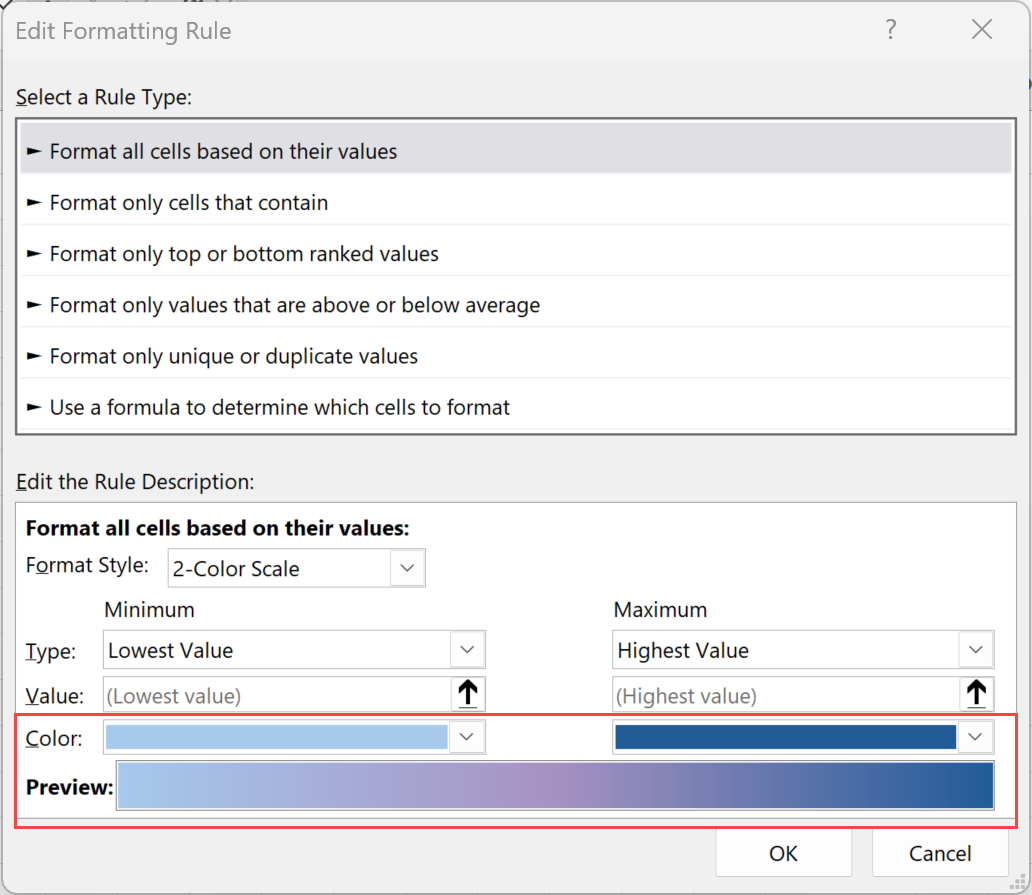The height and width of the screenshot is (895, 1032).
Task: Click the Minimum '(Lowest value)' input field
Action: coord(275,695)
